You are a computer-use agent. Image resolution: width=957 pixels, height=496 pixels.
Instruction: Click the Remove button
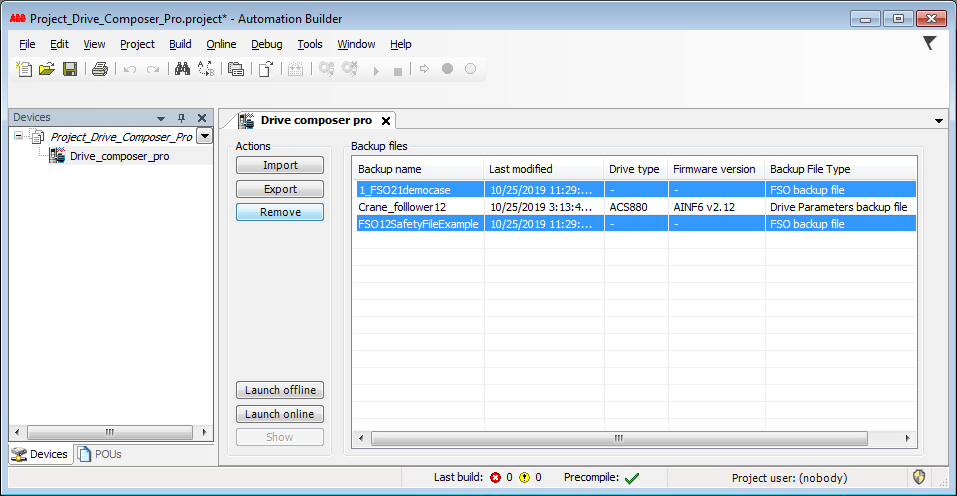coord(280,212)
